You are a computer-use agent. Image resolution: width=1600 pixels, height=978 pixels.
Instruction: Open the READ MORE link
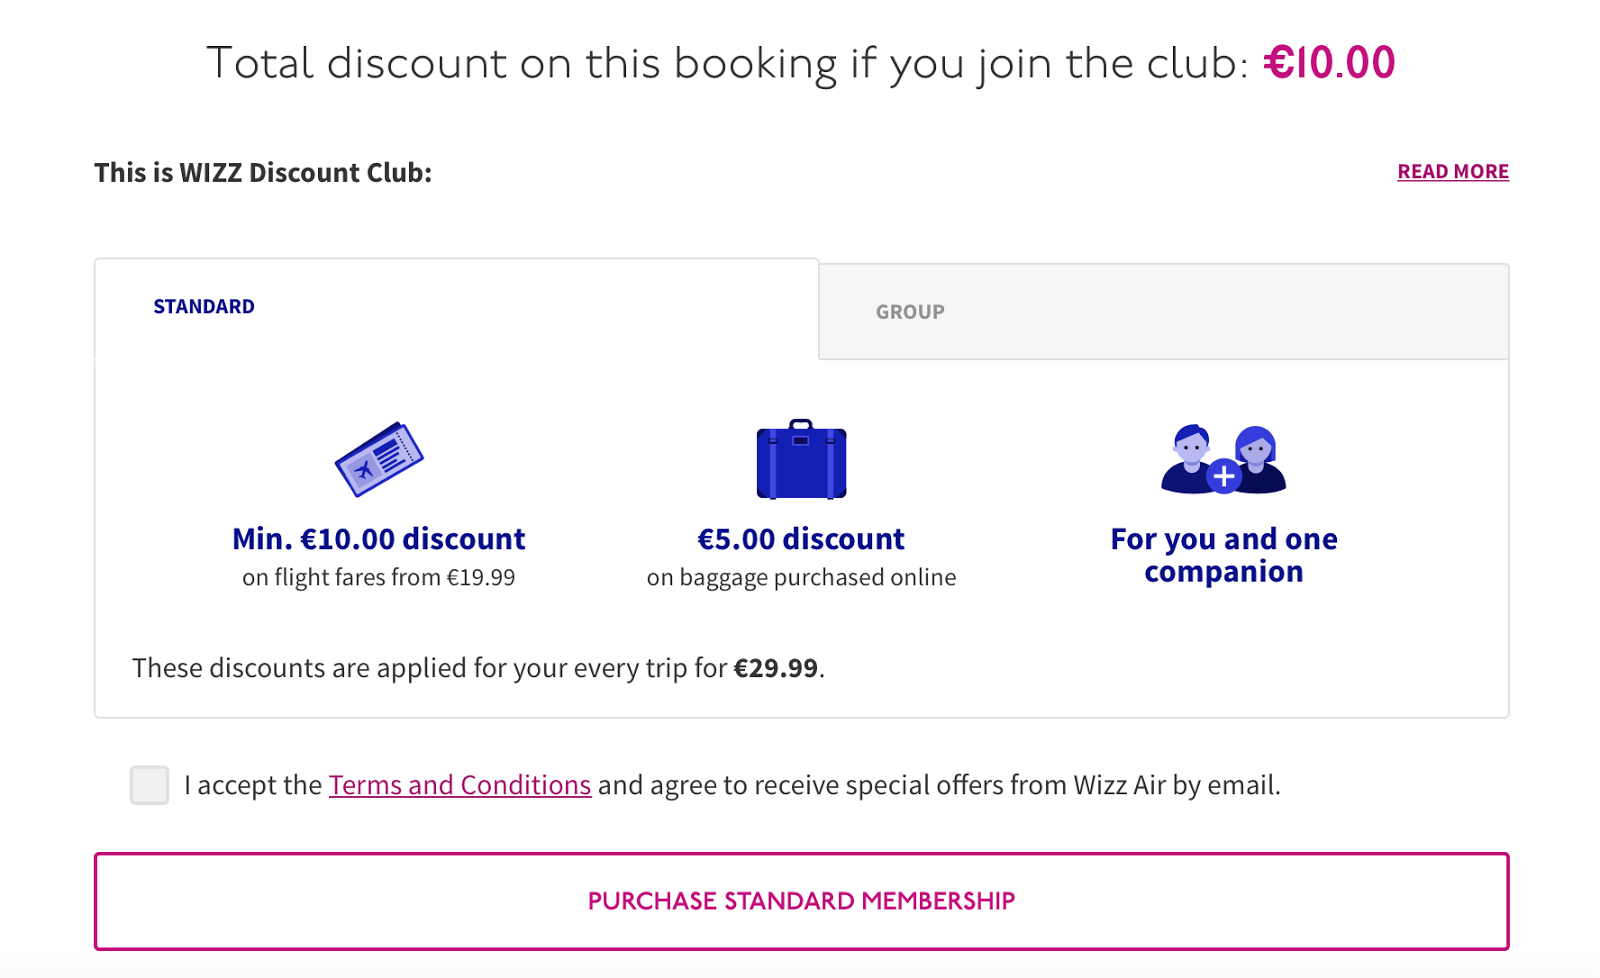(x=1452, y=172)
